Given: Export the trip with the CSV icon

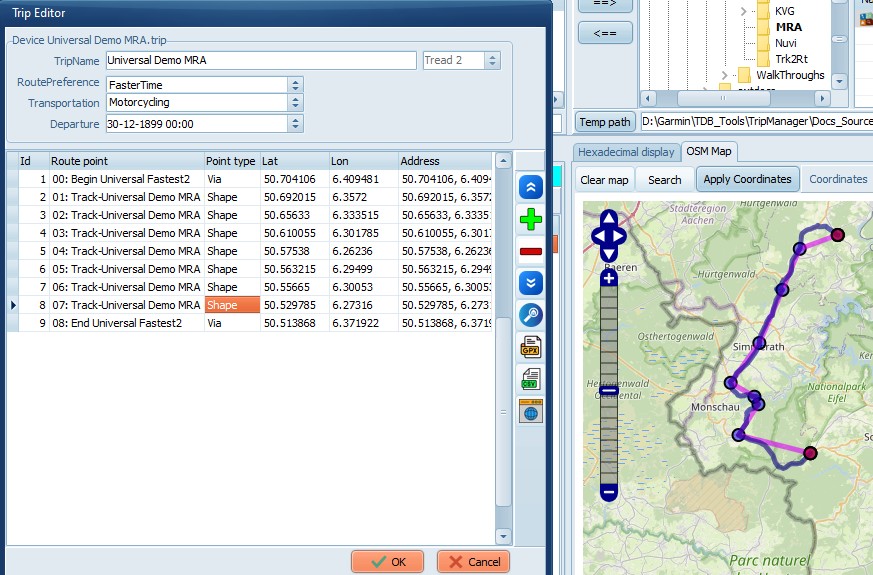Looking at the screenshot, I should point(531,379).
